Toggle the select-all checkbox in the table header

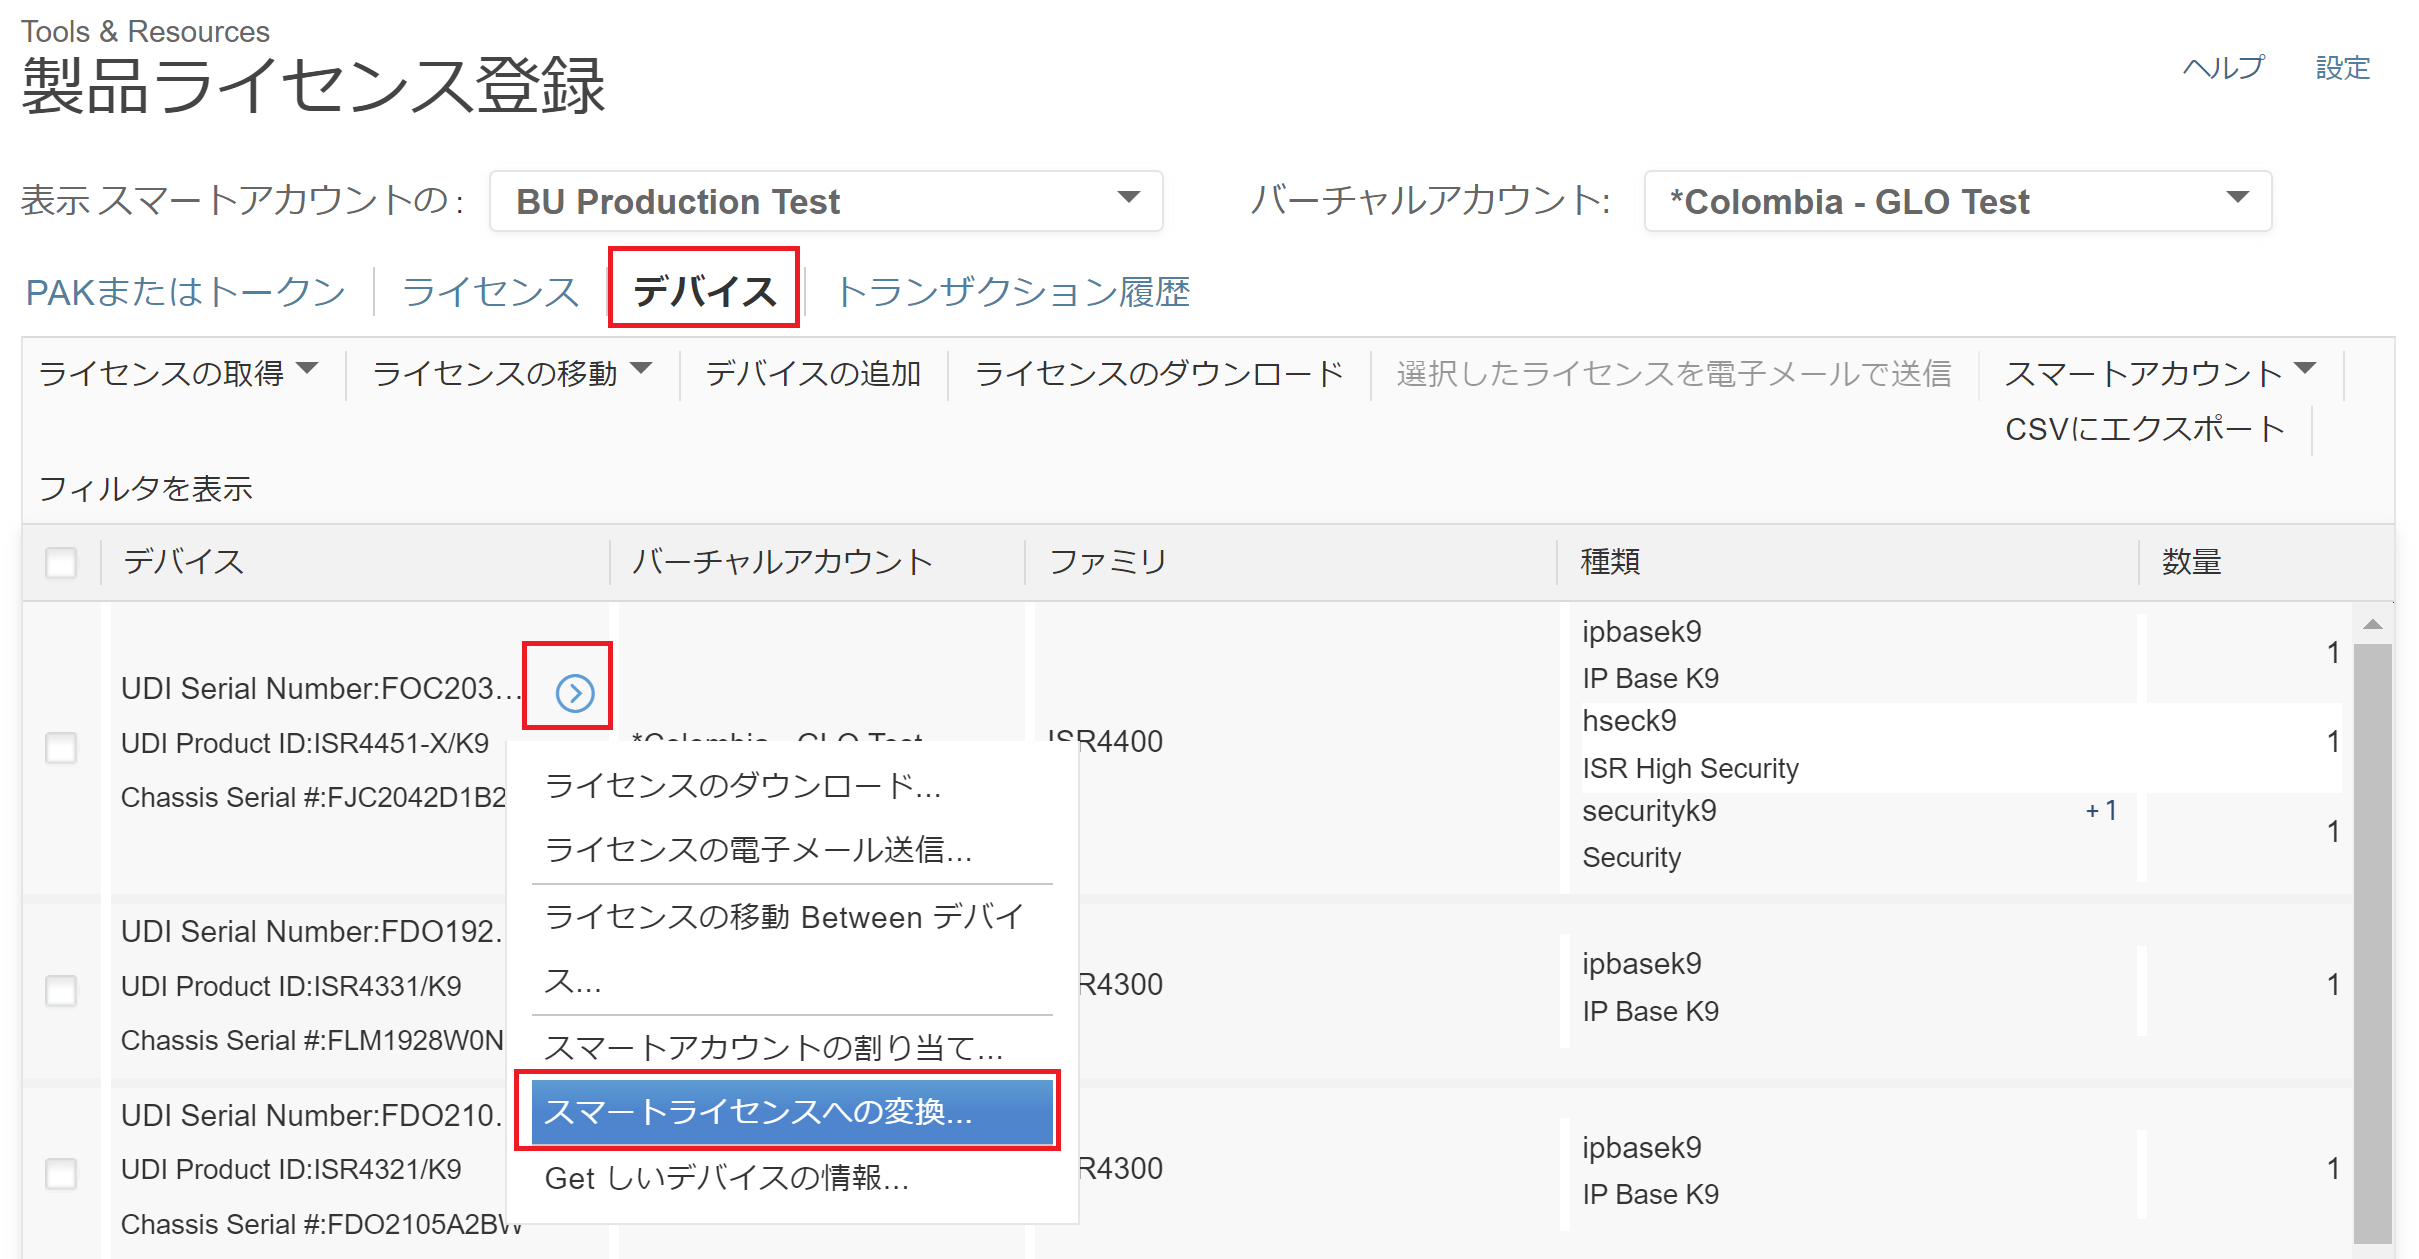coord(61,563)
